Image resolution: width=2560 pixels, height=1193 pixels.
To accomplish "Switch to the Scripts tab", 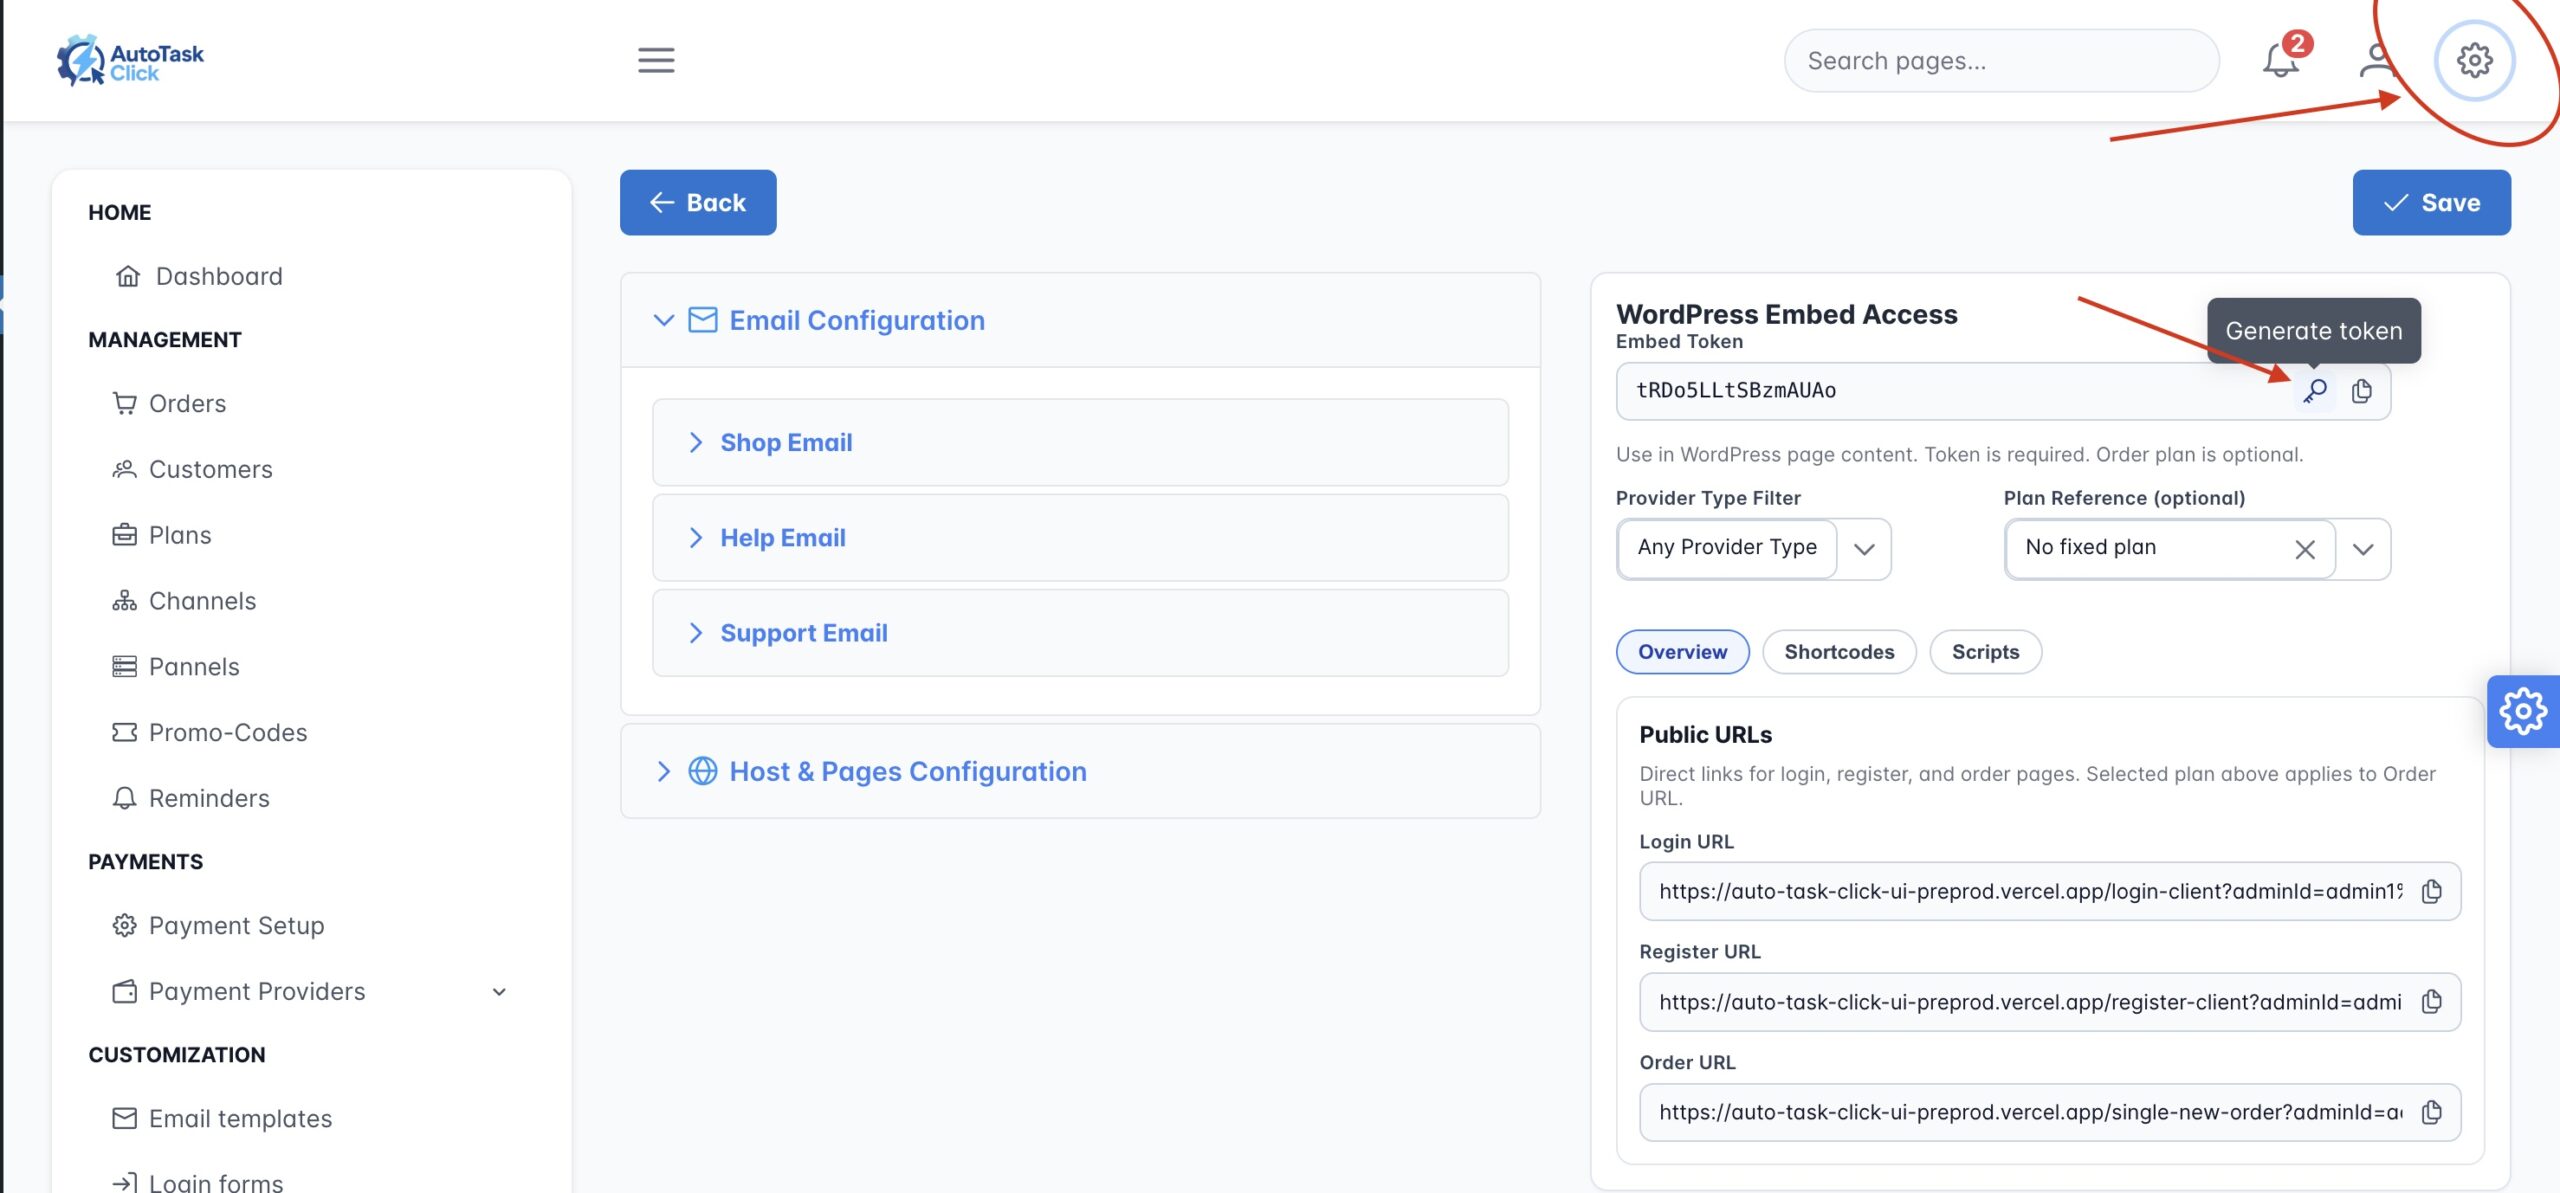I will [1985, 652].
